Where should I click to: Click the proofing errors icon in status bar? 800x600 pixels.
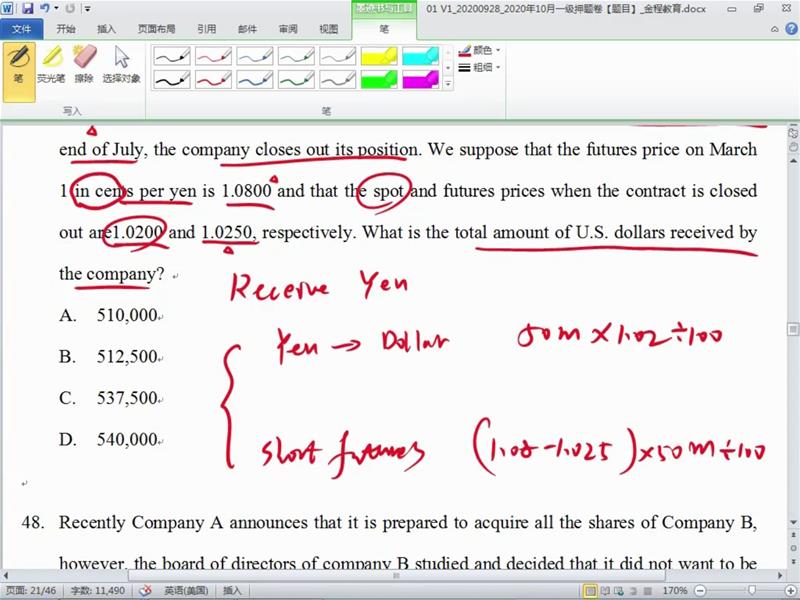coord(145,591)
